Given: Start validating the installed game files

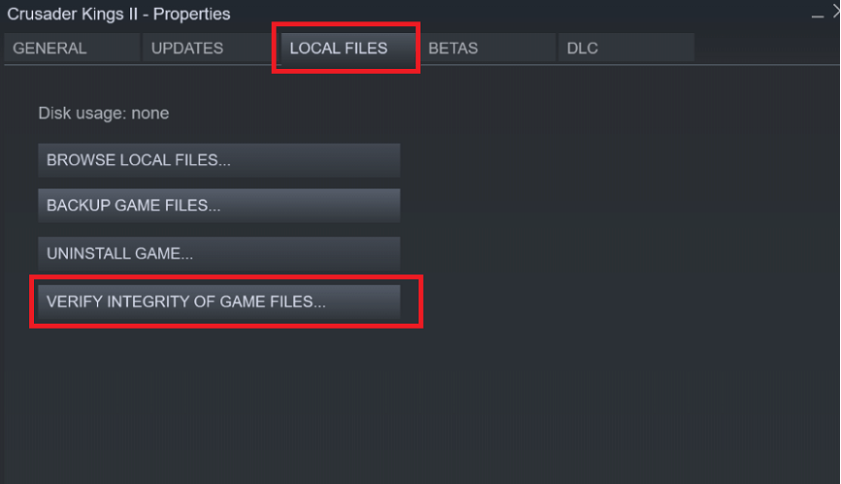Looking at the screenshot, I should tap(219, 302).
